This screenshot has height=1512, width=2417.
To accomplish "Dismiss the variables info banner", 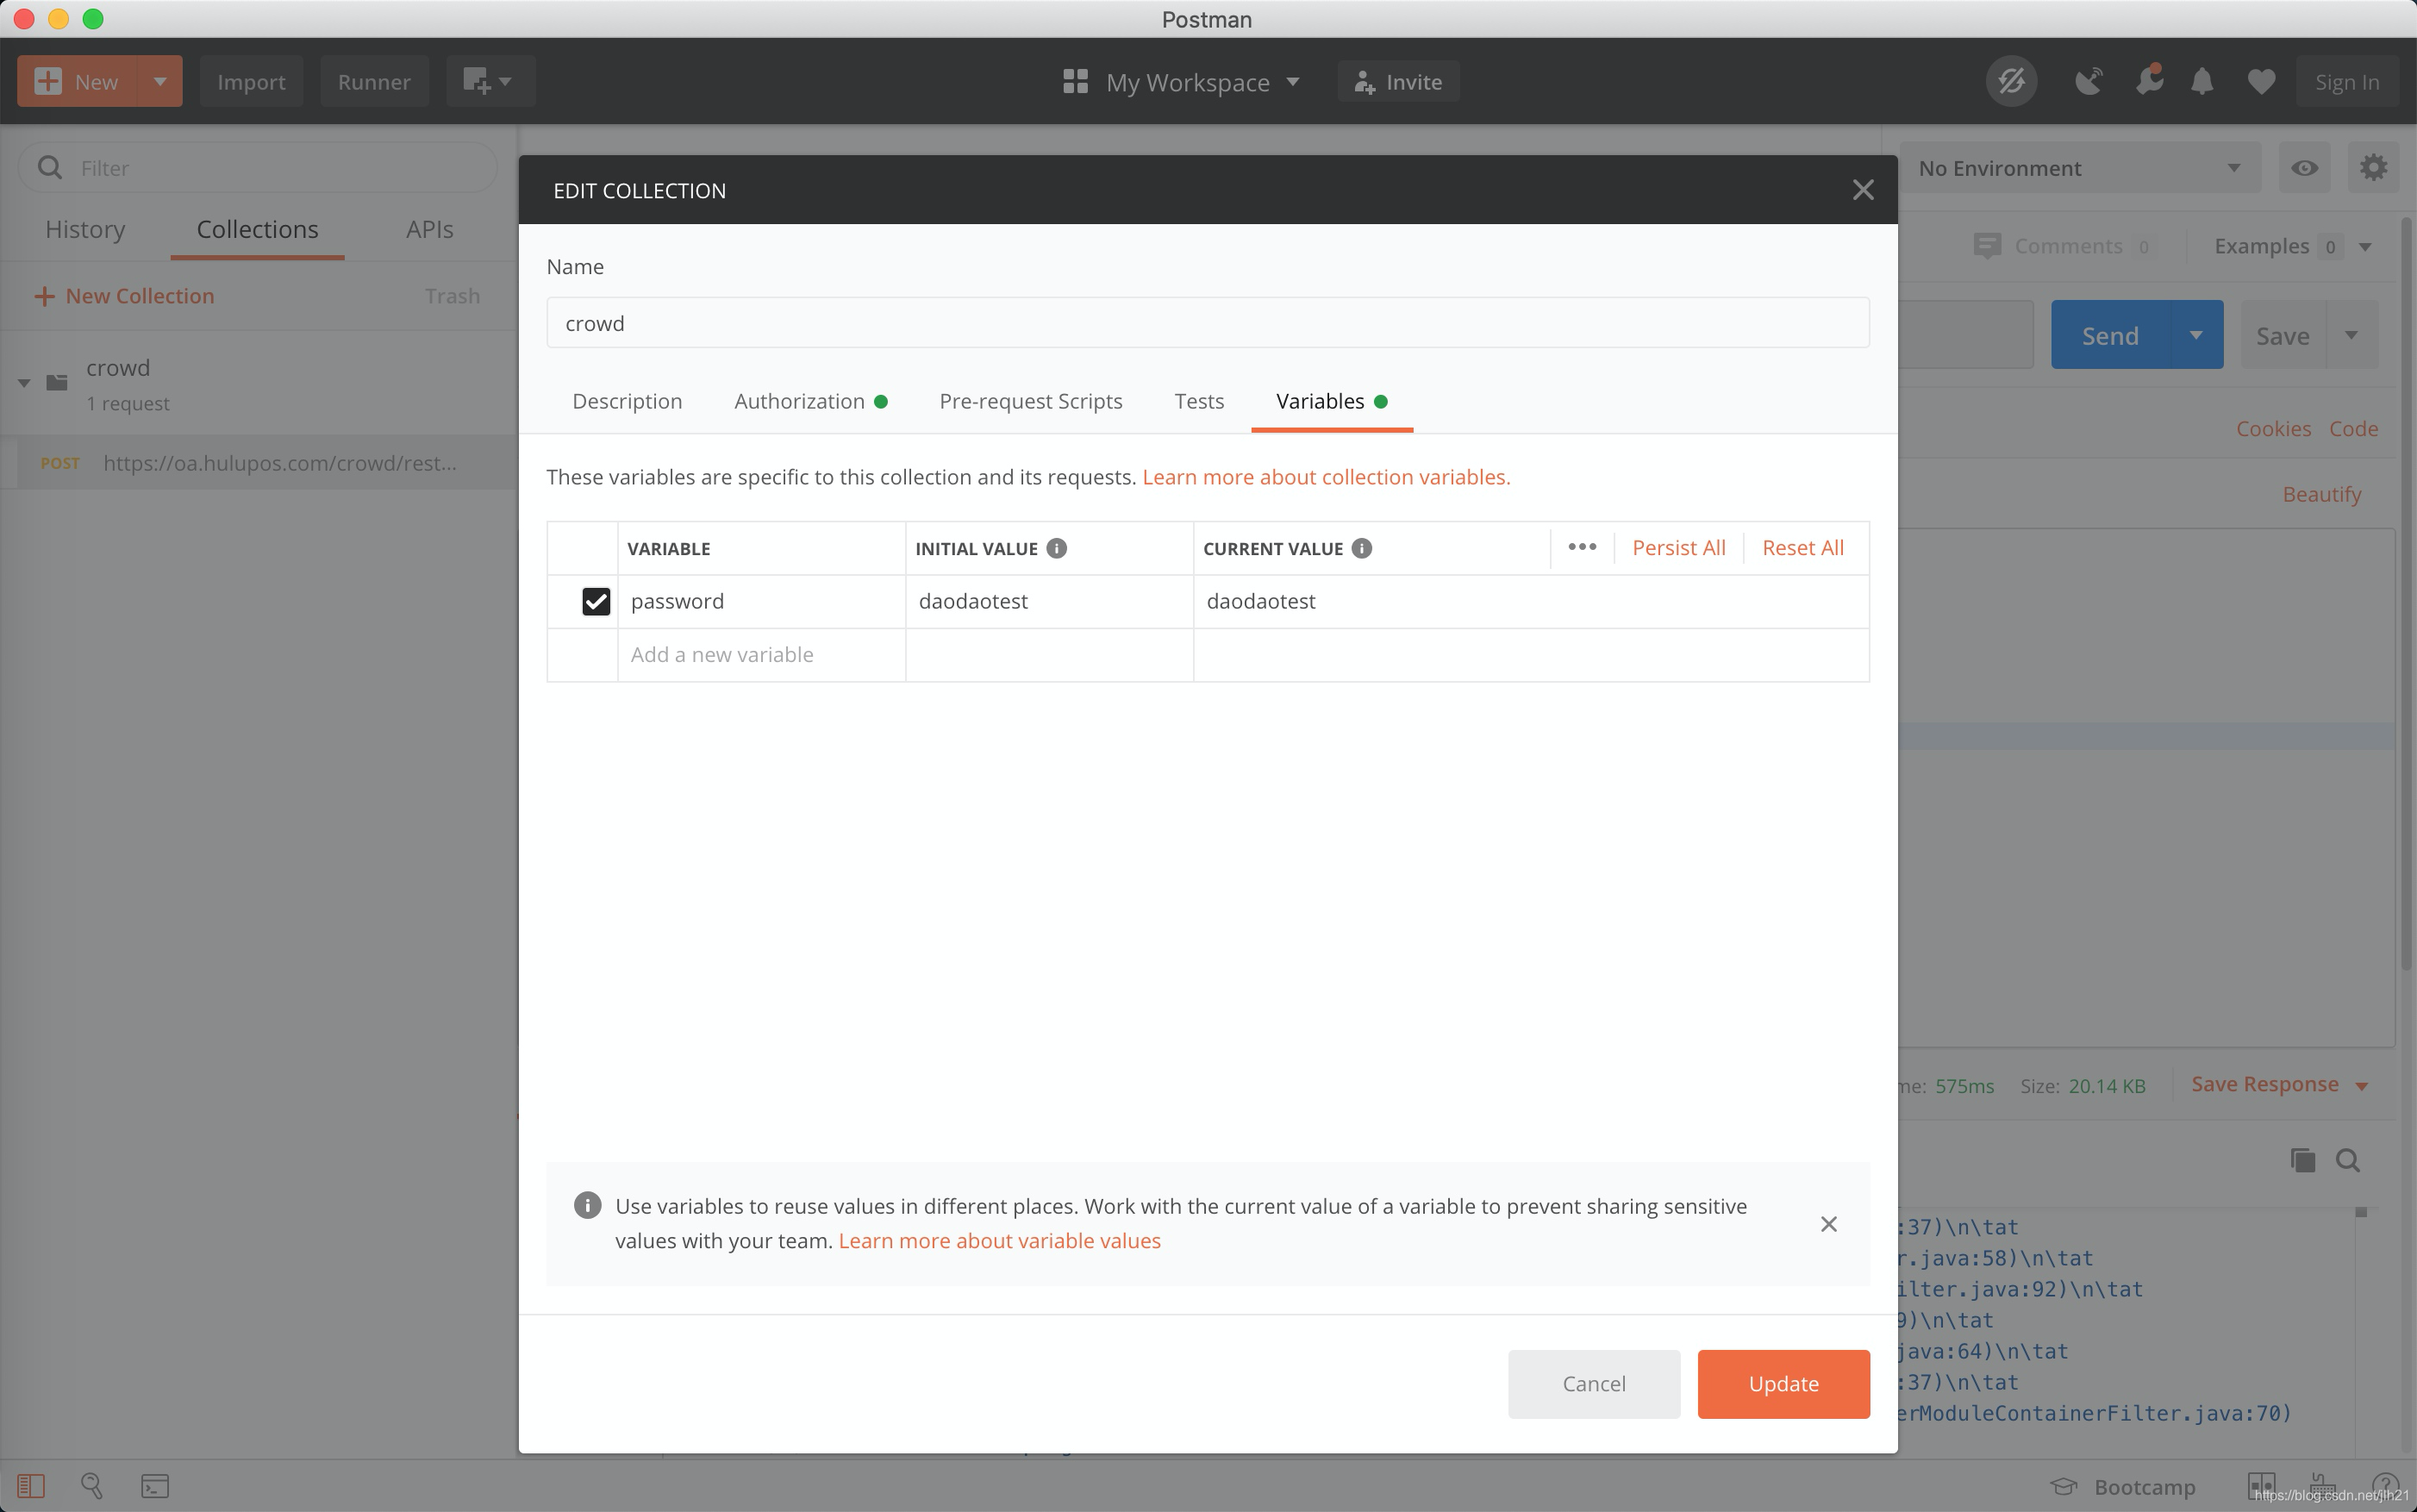I will pyautogui.click(x=1829, y=1224).
